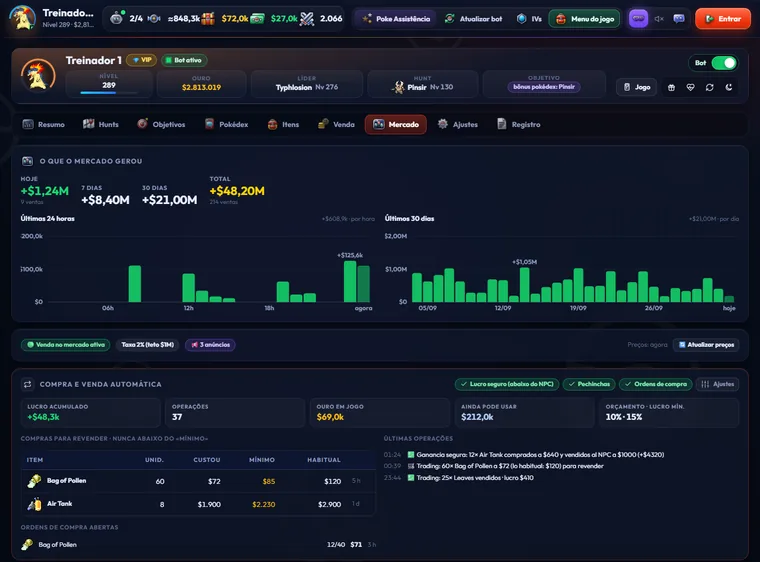The width and height of the screenshot is (760, 562).
Task: Click the robot bot-count icon beside 2/4
Action: tap(116, 18)
